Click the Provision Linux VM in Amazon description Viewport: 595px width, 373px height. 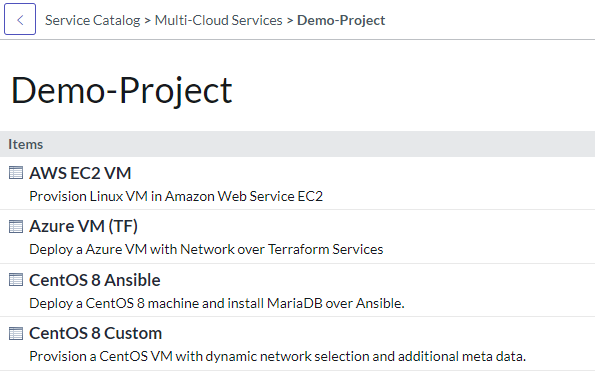tap(176, 196)
